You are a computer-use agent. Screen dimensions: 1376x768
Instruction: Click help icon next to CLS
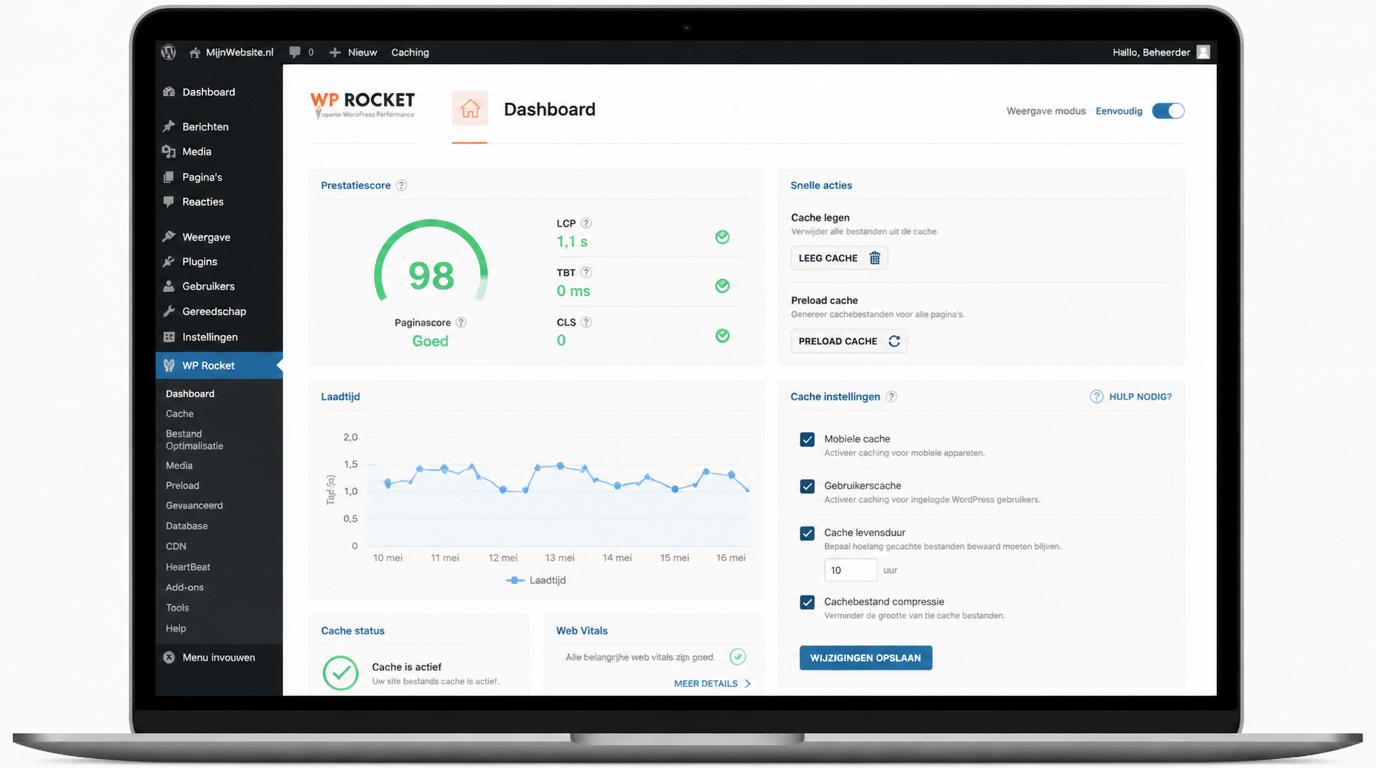tap(586, 323)
